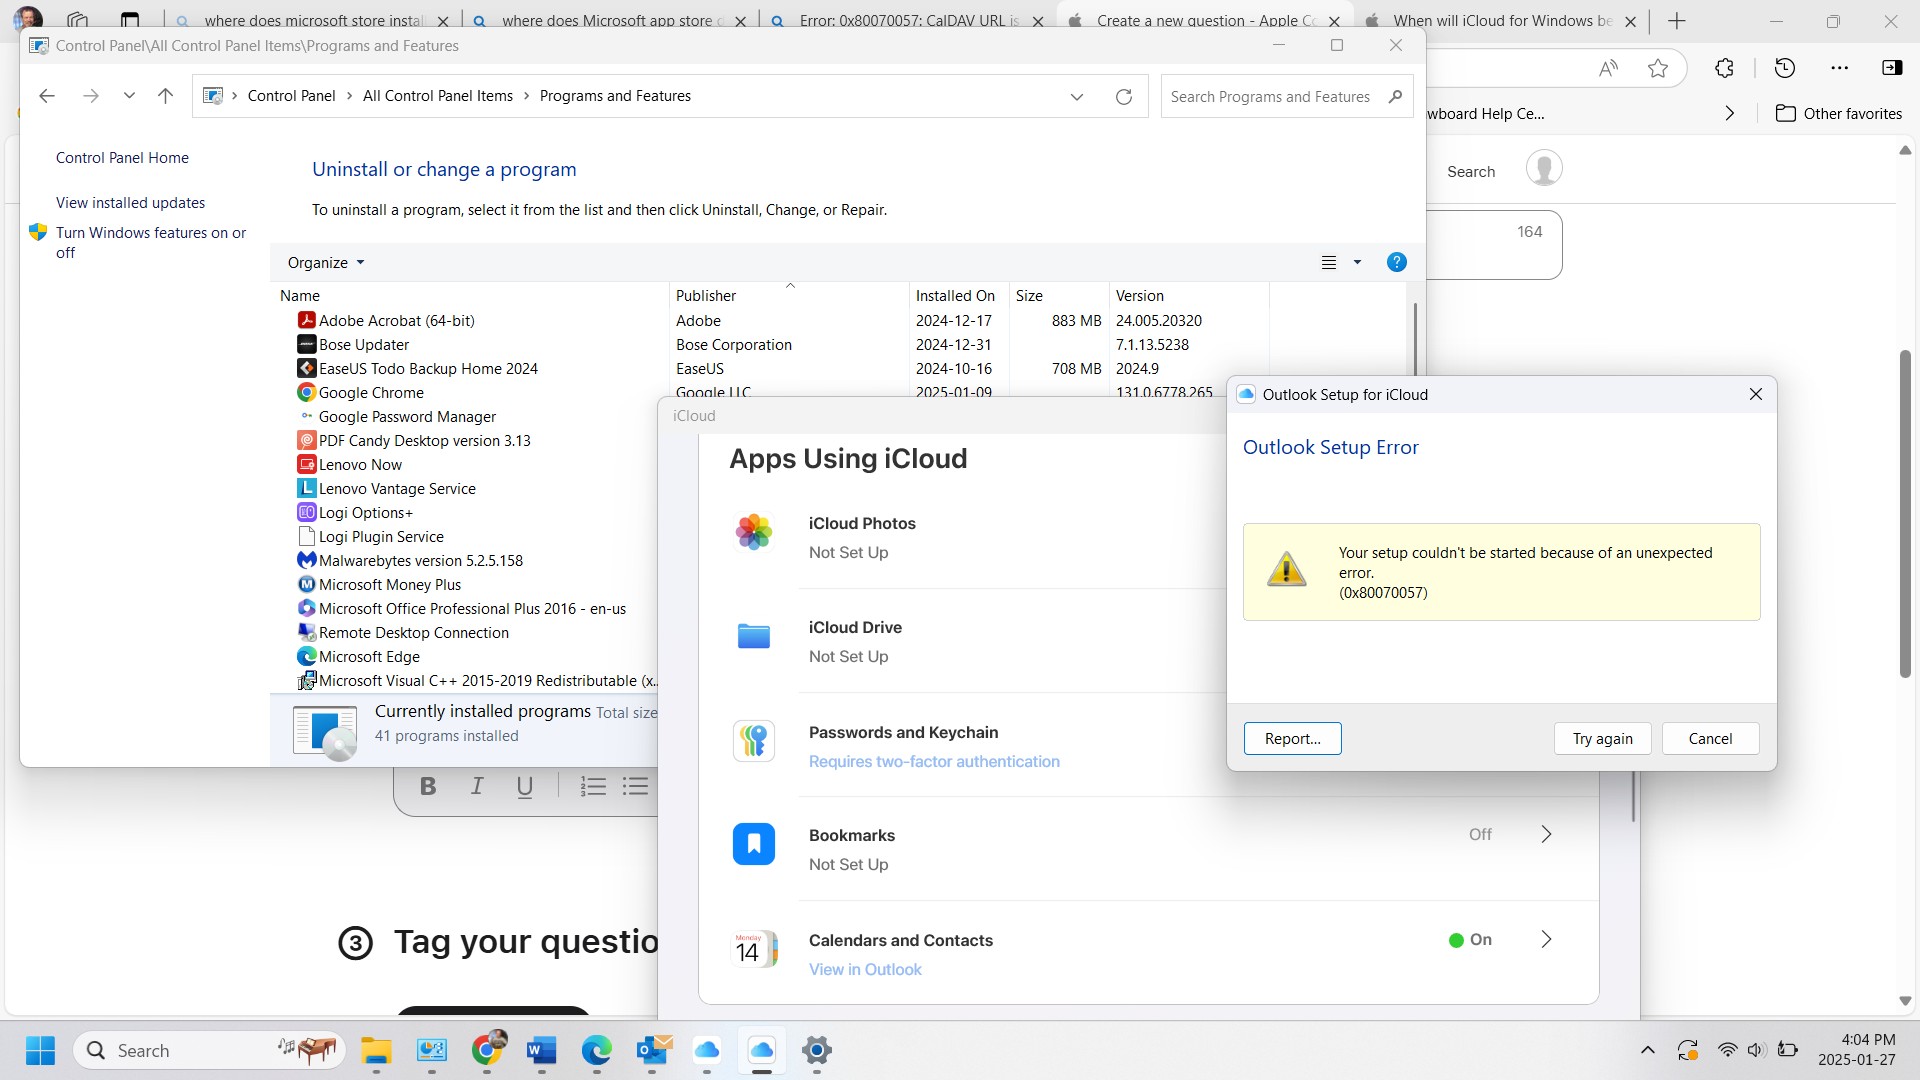This screenshot has height=1080, width=1920.
Task: Click the help question mark icon
Action: [x=1396, y=262]
